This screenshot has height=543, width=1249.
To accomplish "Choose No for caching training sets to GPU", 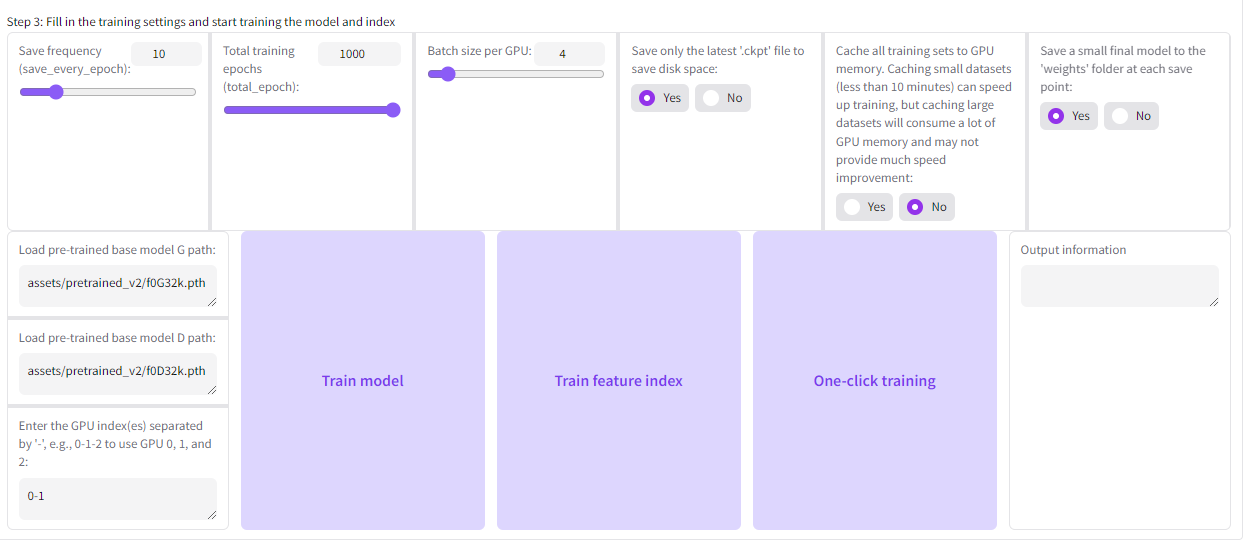I will click(x=927, y=207).
